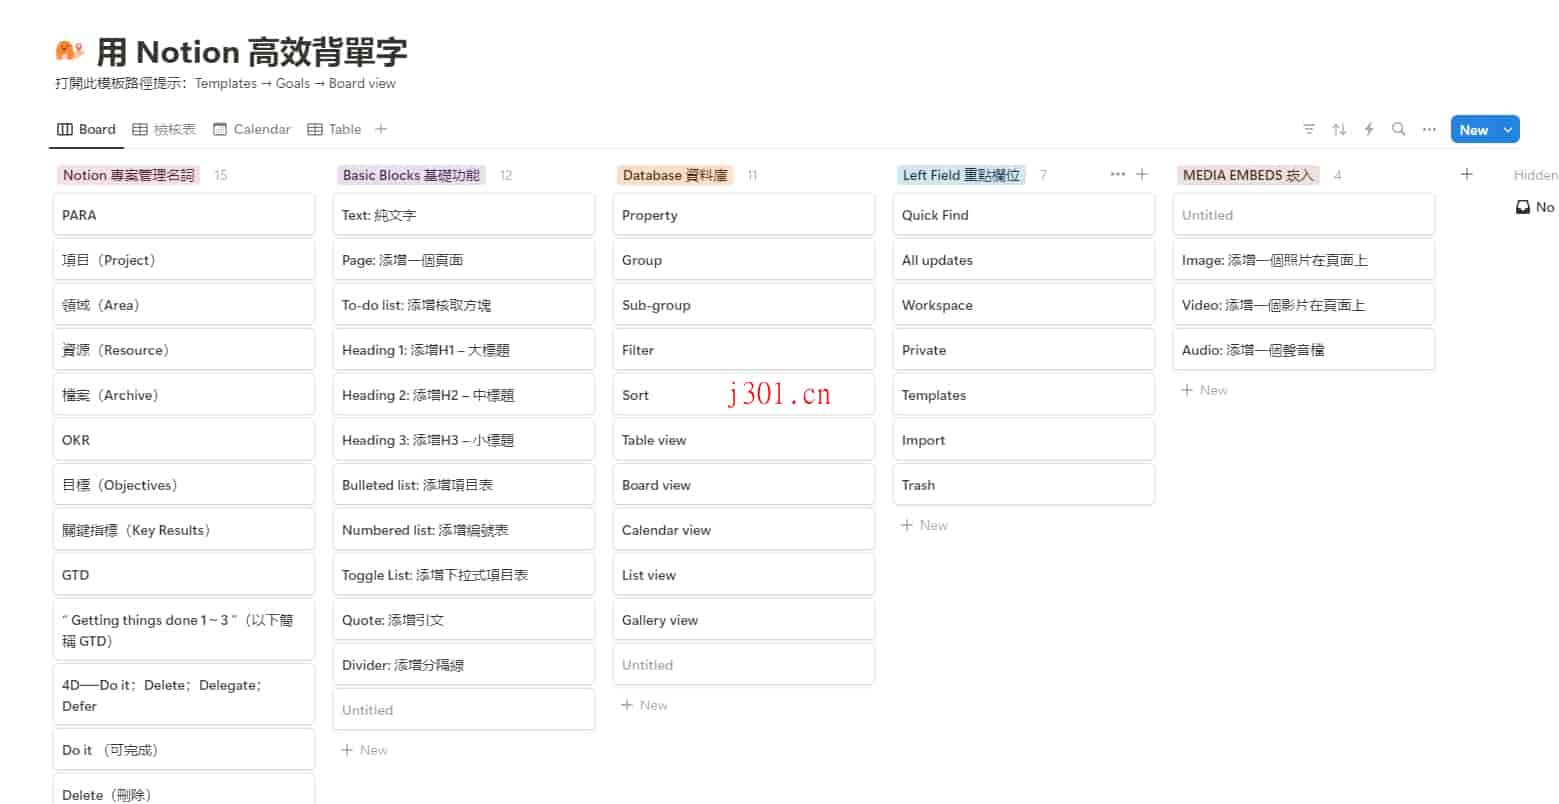Viewport: 1559px width, 804px height.
Task: Open the Heading 3 card
Action: (464, 440)
